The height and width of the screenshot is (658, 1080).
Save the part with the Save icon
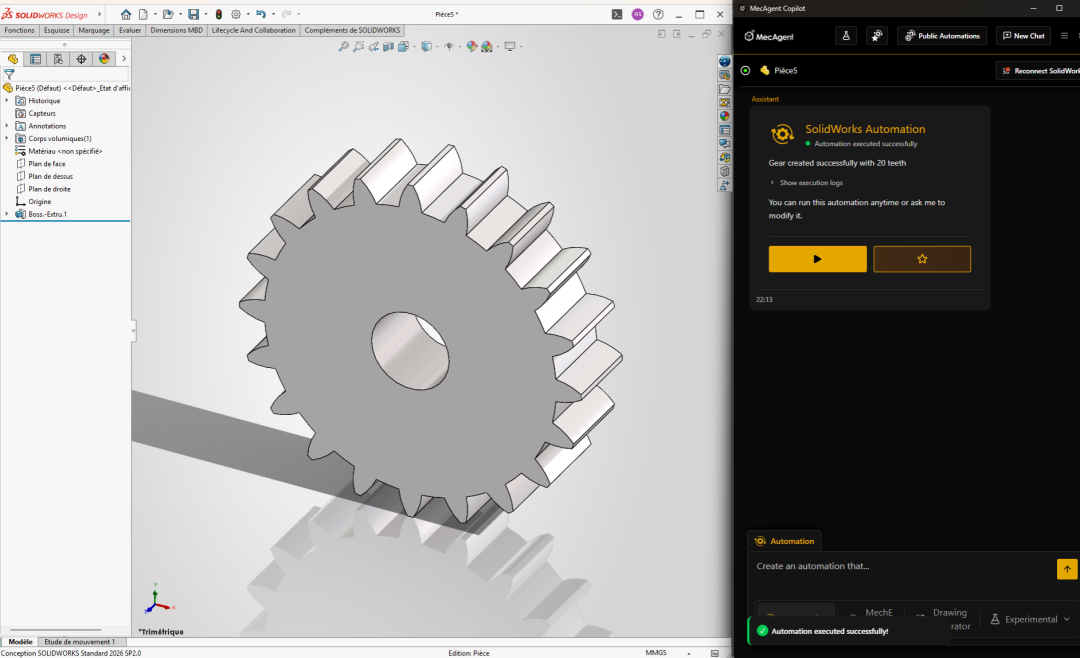point(194,14)
